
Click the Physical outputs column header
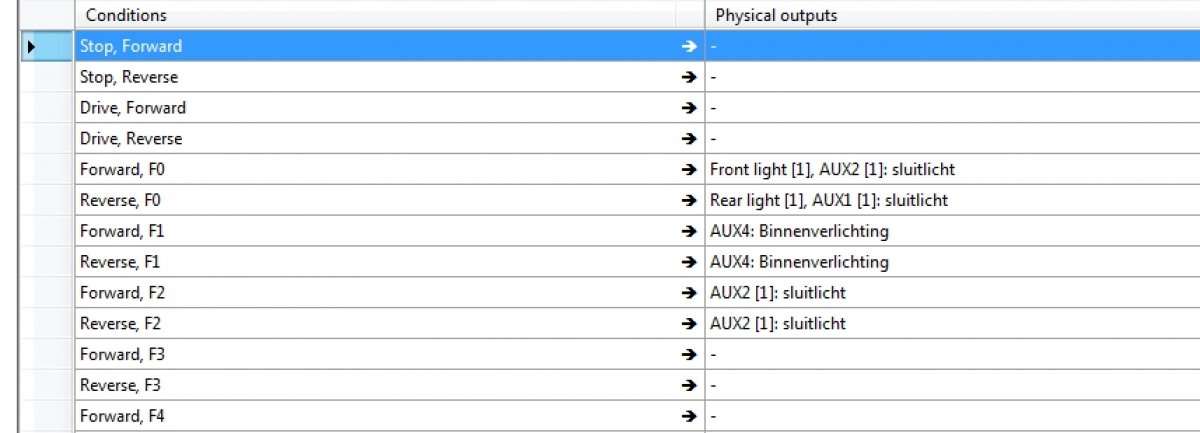[x=952, y=15]
